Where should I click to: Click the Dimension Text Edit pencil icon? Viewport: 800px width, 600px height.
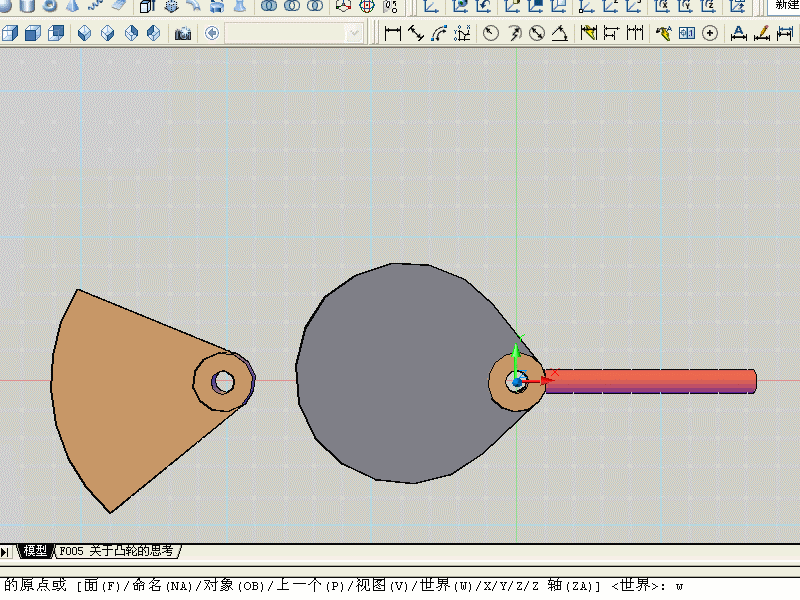(x=762, y=33)
